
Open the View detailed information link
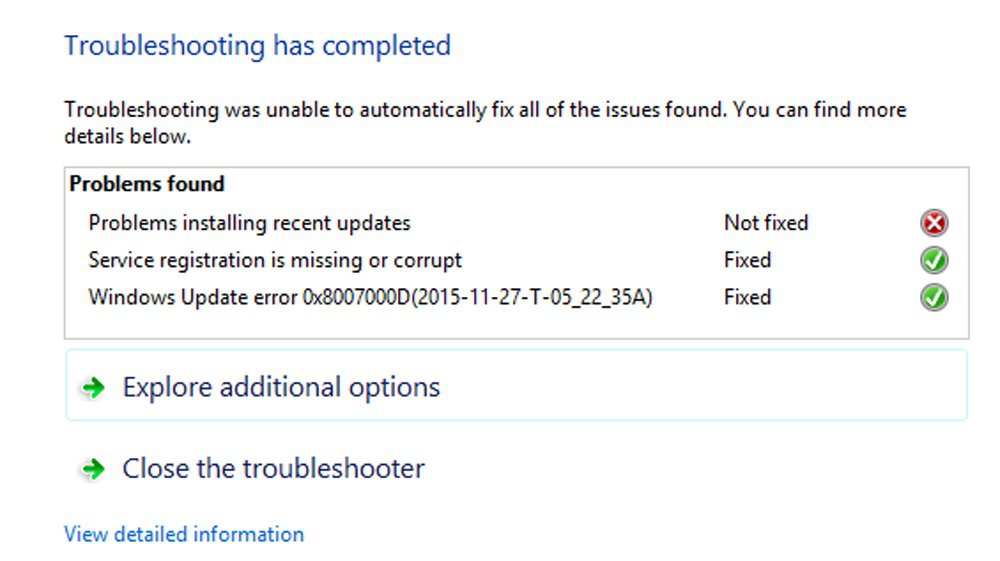(184, 534)
